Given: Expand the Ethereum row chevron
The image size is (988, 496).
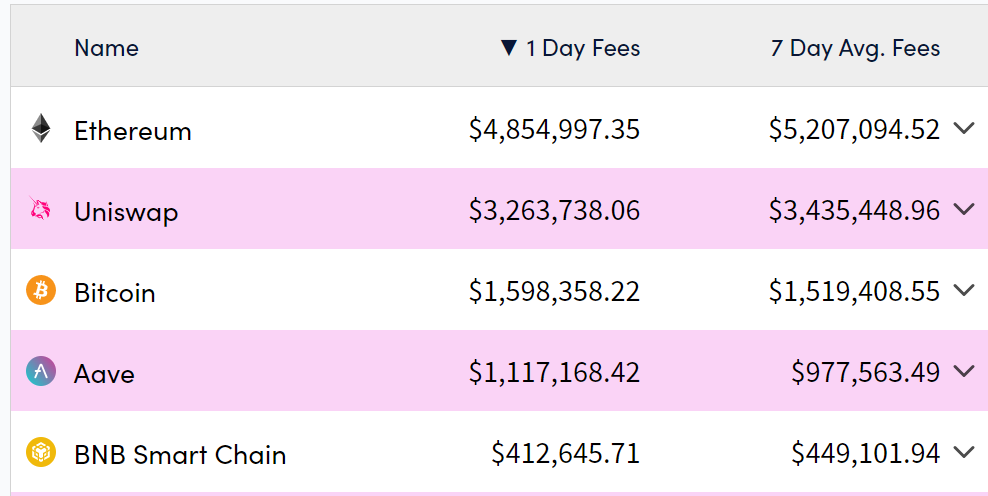Looking at the screenshot, I should (x=964, y=129).
